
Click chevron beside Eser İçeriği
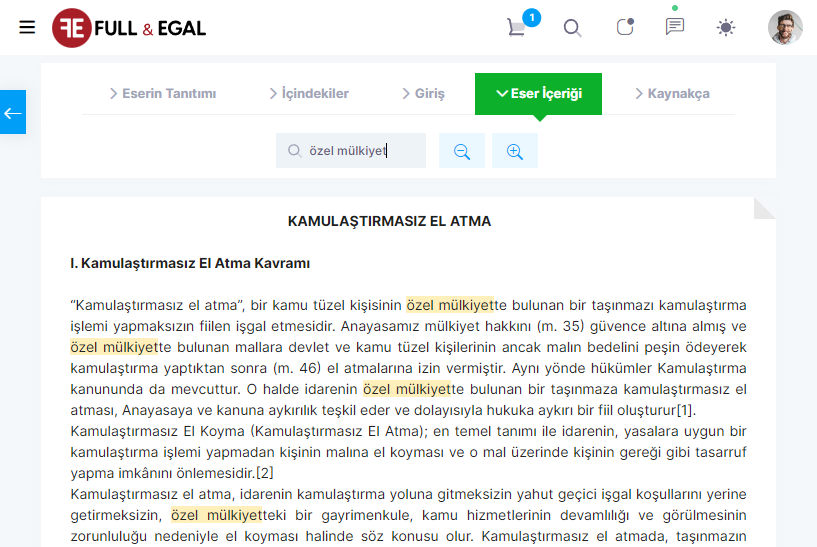point(502,94)
